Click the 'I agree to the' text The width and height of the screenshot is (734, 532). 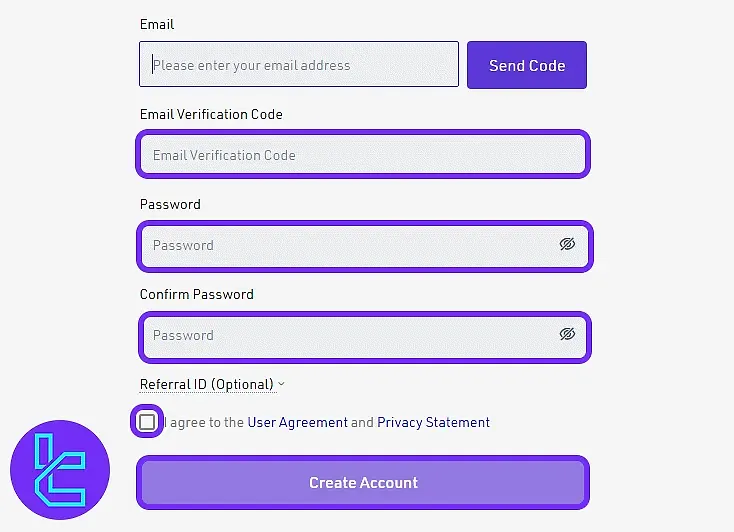coord(204,422)
